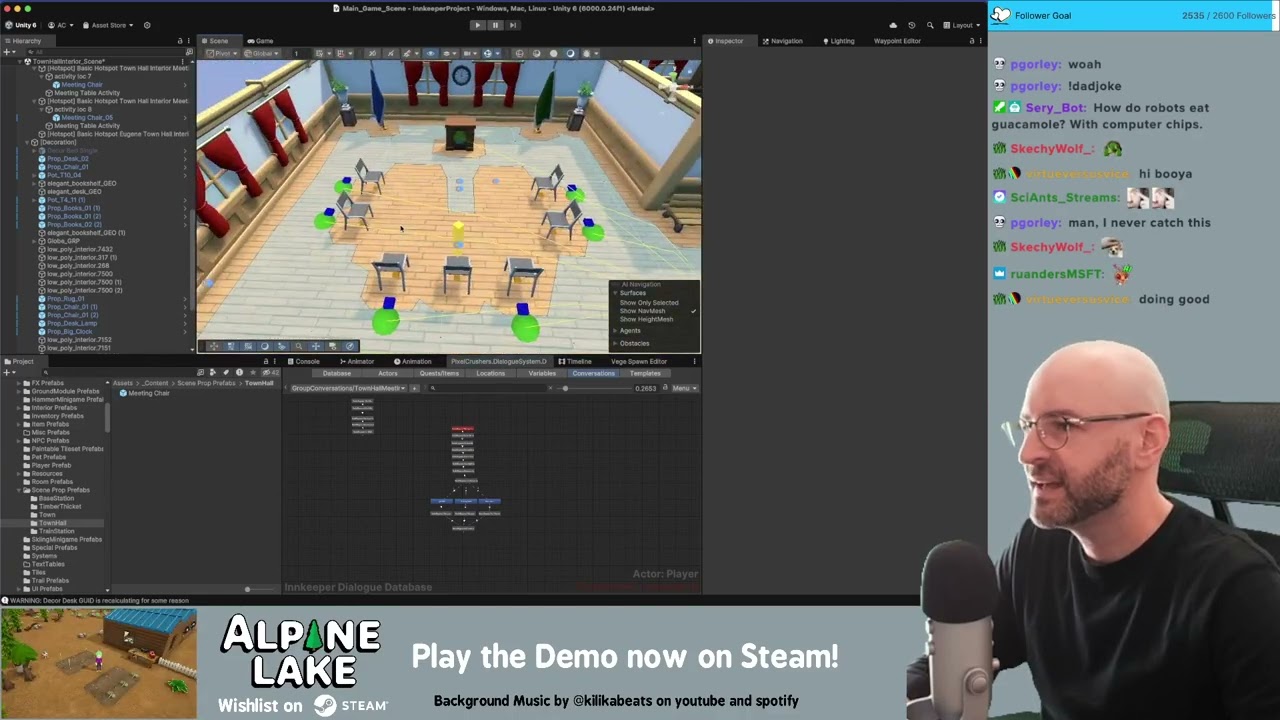Open GroupConversations/TownHallMeeting dropdown
Image resolution: width=1280 pixels, height=720 pixels.
point(349,388)
